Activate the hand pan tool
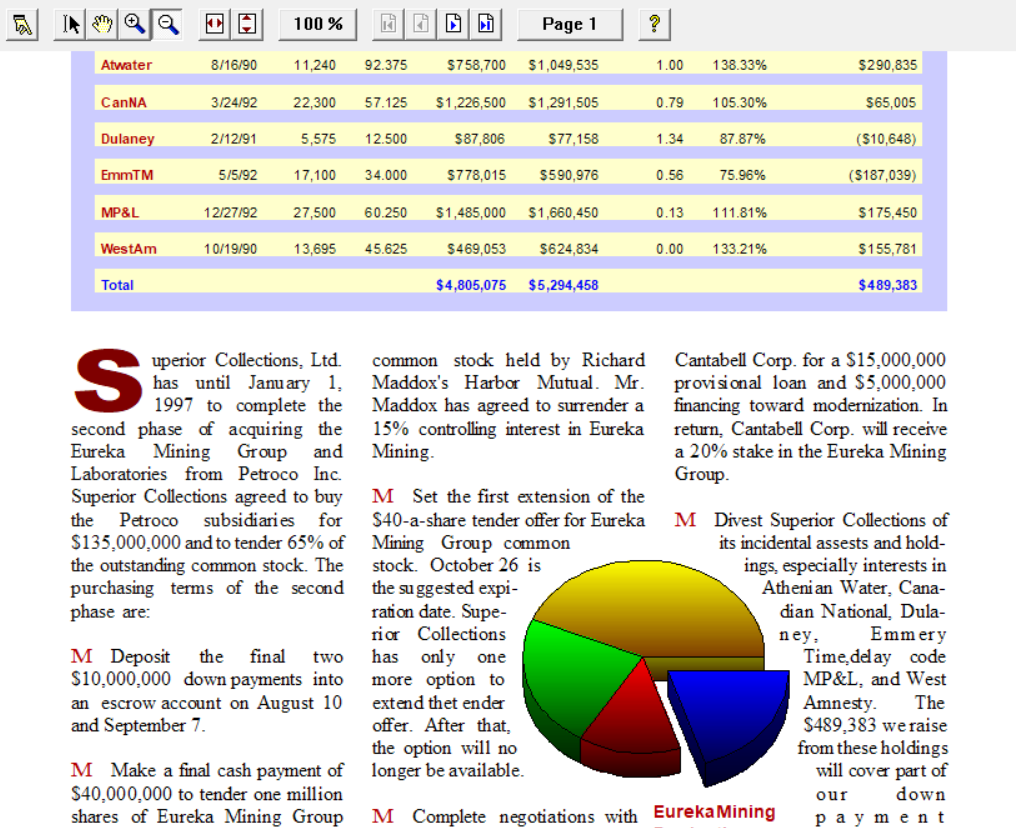 coord(102,25)
